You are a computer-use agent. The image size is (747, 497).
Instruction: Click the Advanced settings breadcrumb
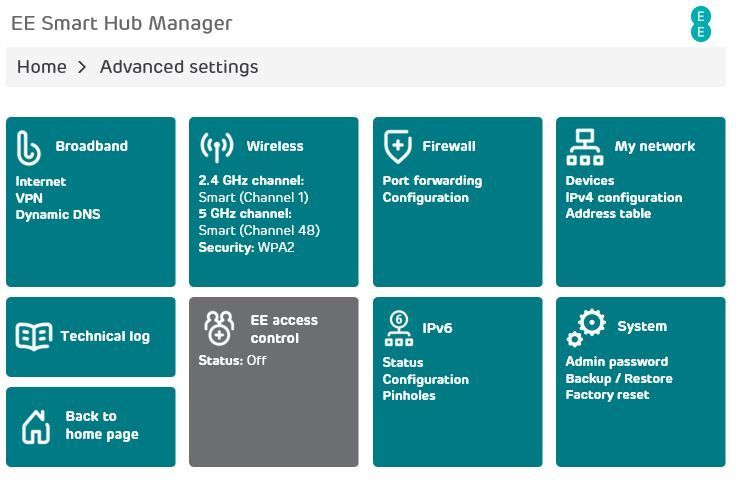[179, 67]
